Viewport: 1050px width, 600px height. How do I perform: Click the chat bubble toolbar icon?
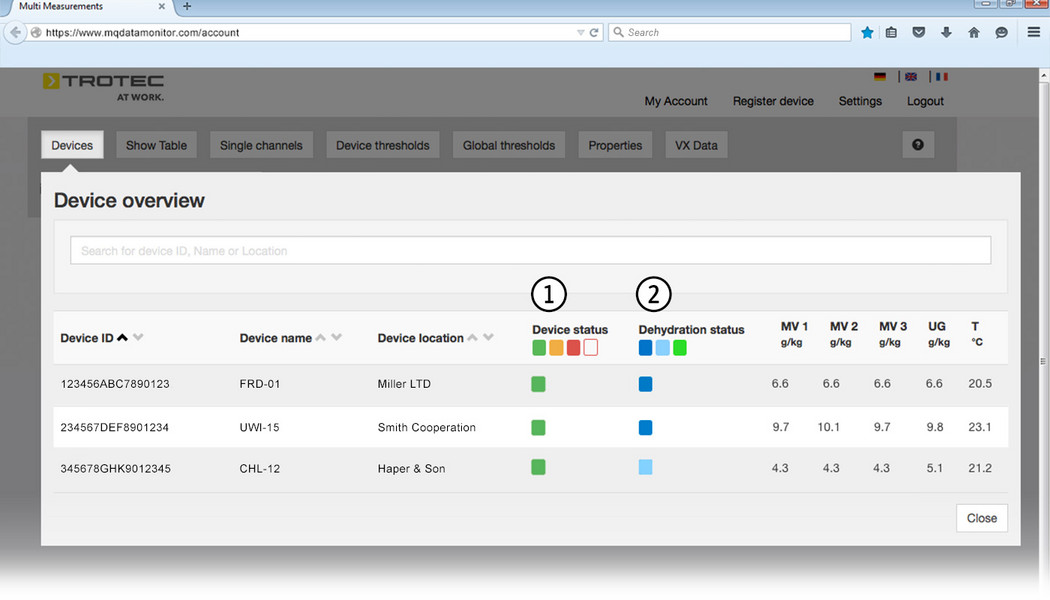click(1001, 32)
